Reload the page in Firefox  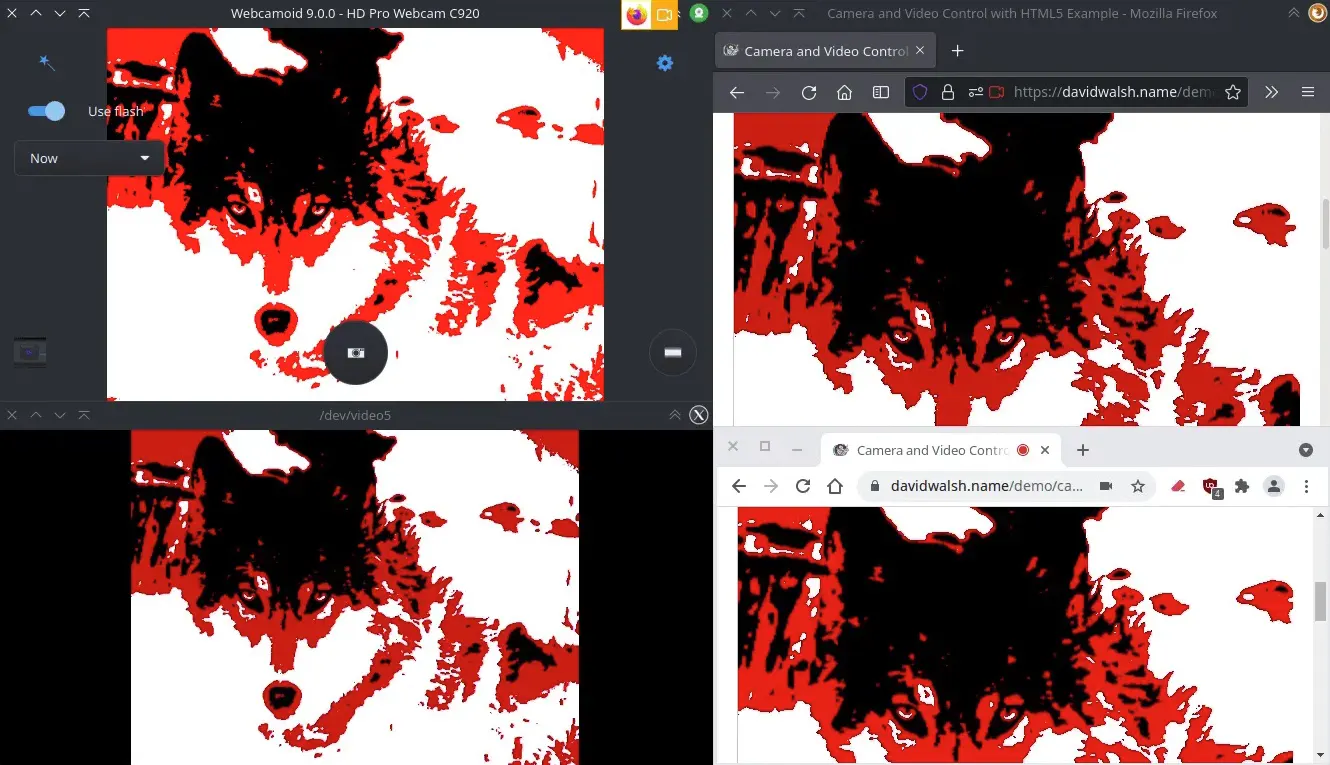(x=809, y=92)
